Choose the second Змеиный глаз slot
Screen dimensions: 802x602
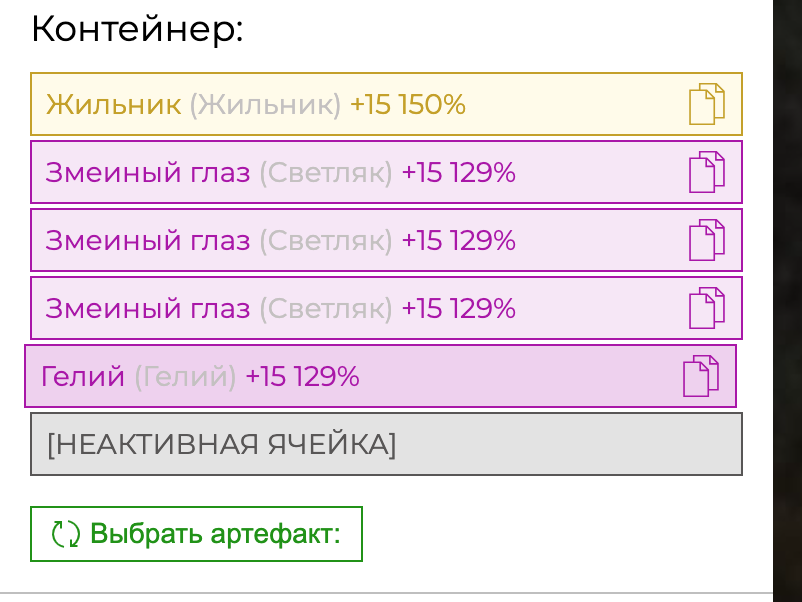(x=386, y=240)
